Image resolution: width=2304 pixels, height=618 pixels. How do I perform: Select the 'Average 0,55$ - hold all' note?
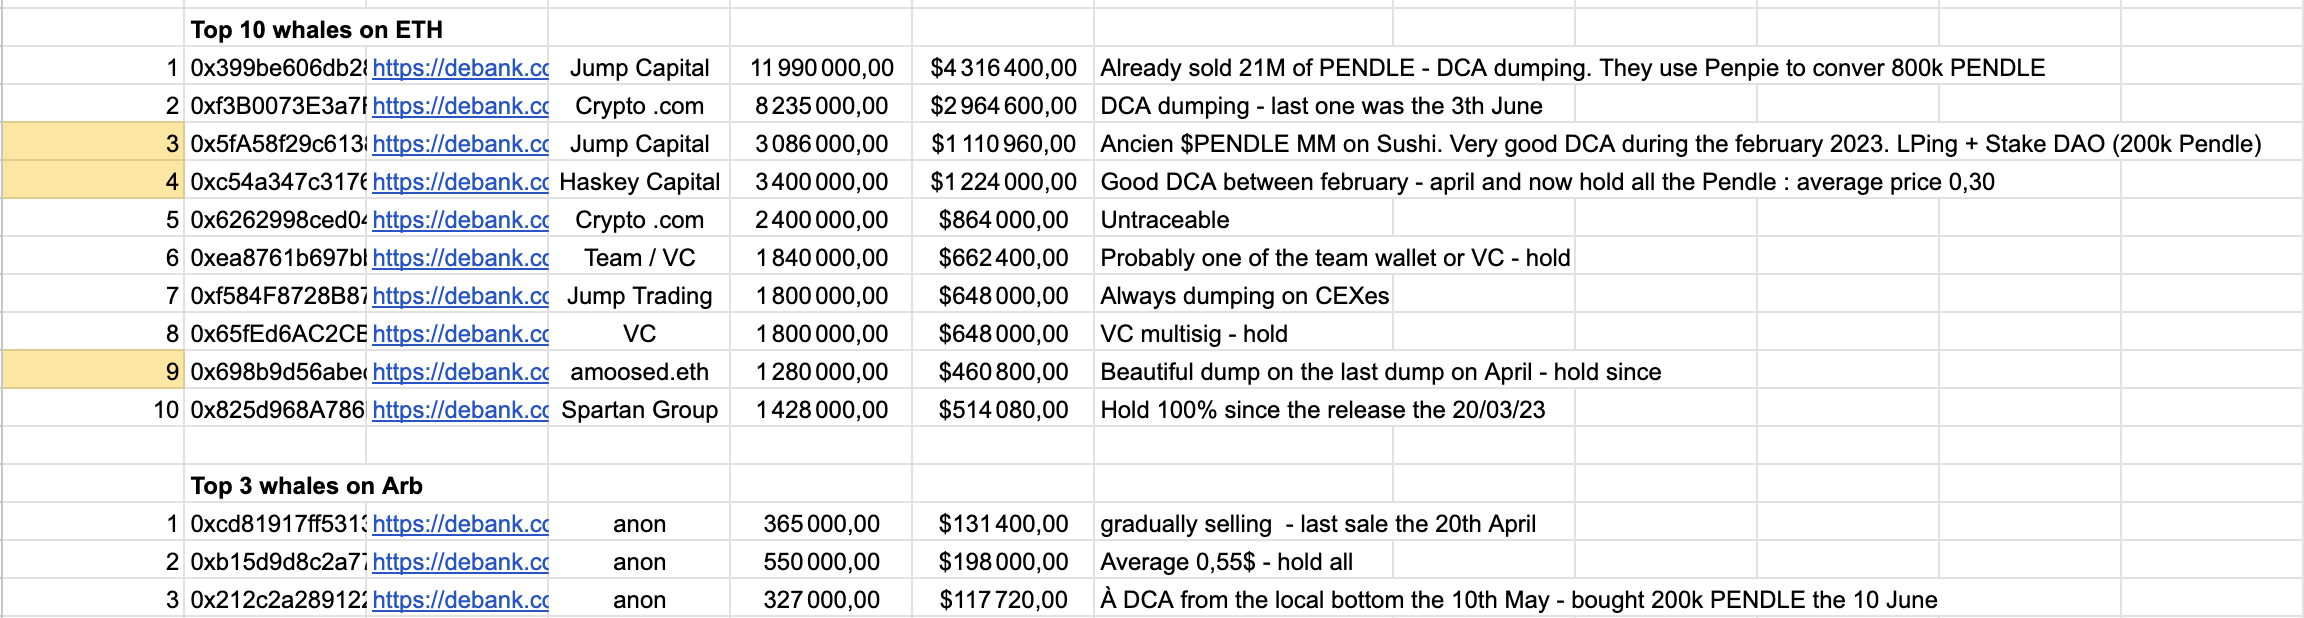(1226, 562)
